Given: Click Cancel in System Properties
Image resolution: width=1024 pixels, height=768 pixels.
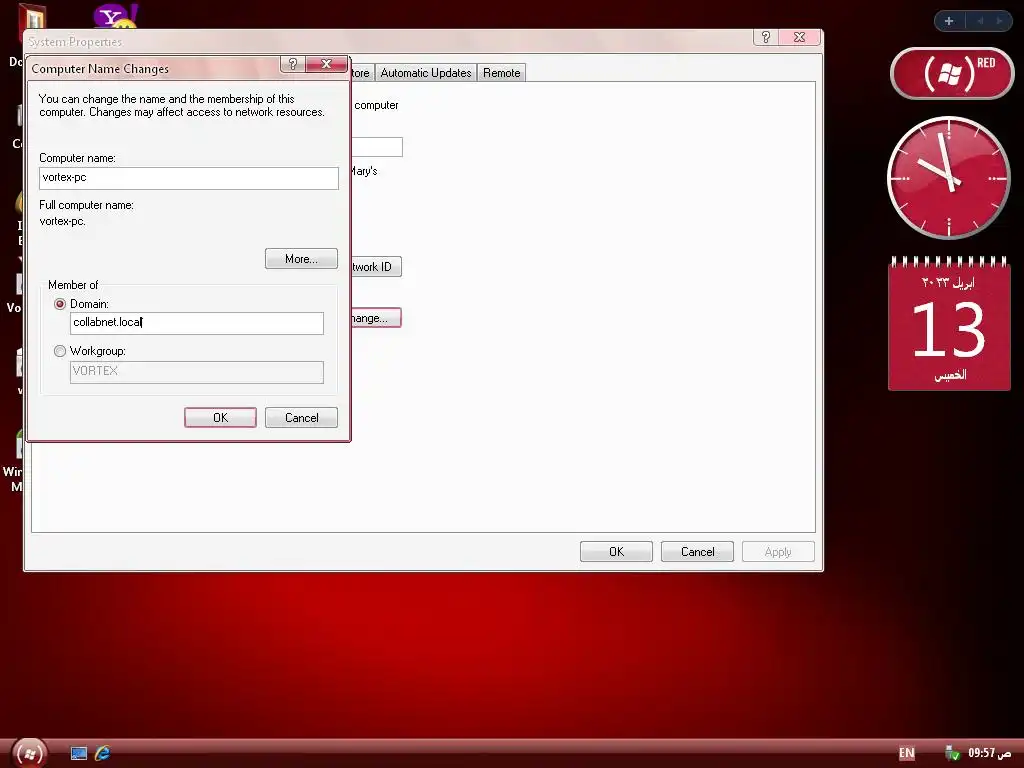Looking at the screenshot, I should (697, 552).
